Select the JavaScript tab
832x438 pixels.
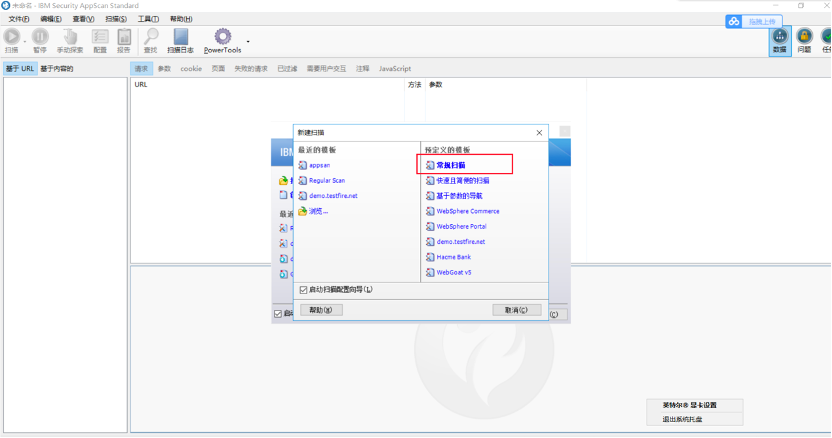pyautogui.click(x=395, y=68)
